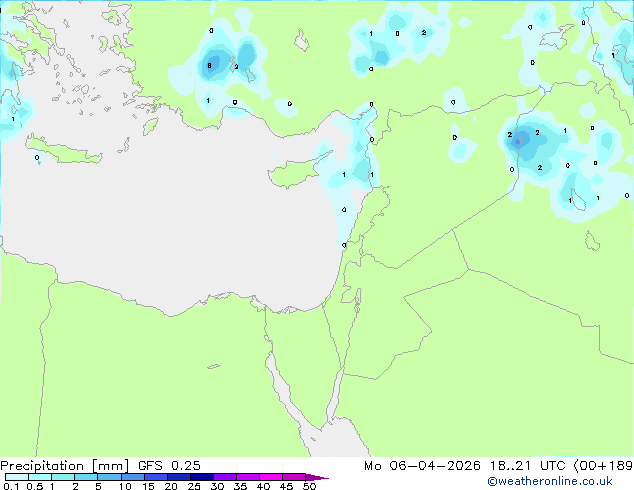This screenshot has width=634, height=490.
Task: Click the "GFS 0.25" model label
Action: pos(169,466)
